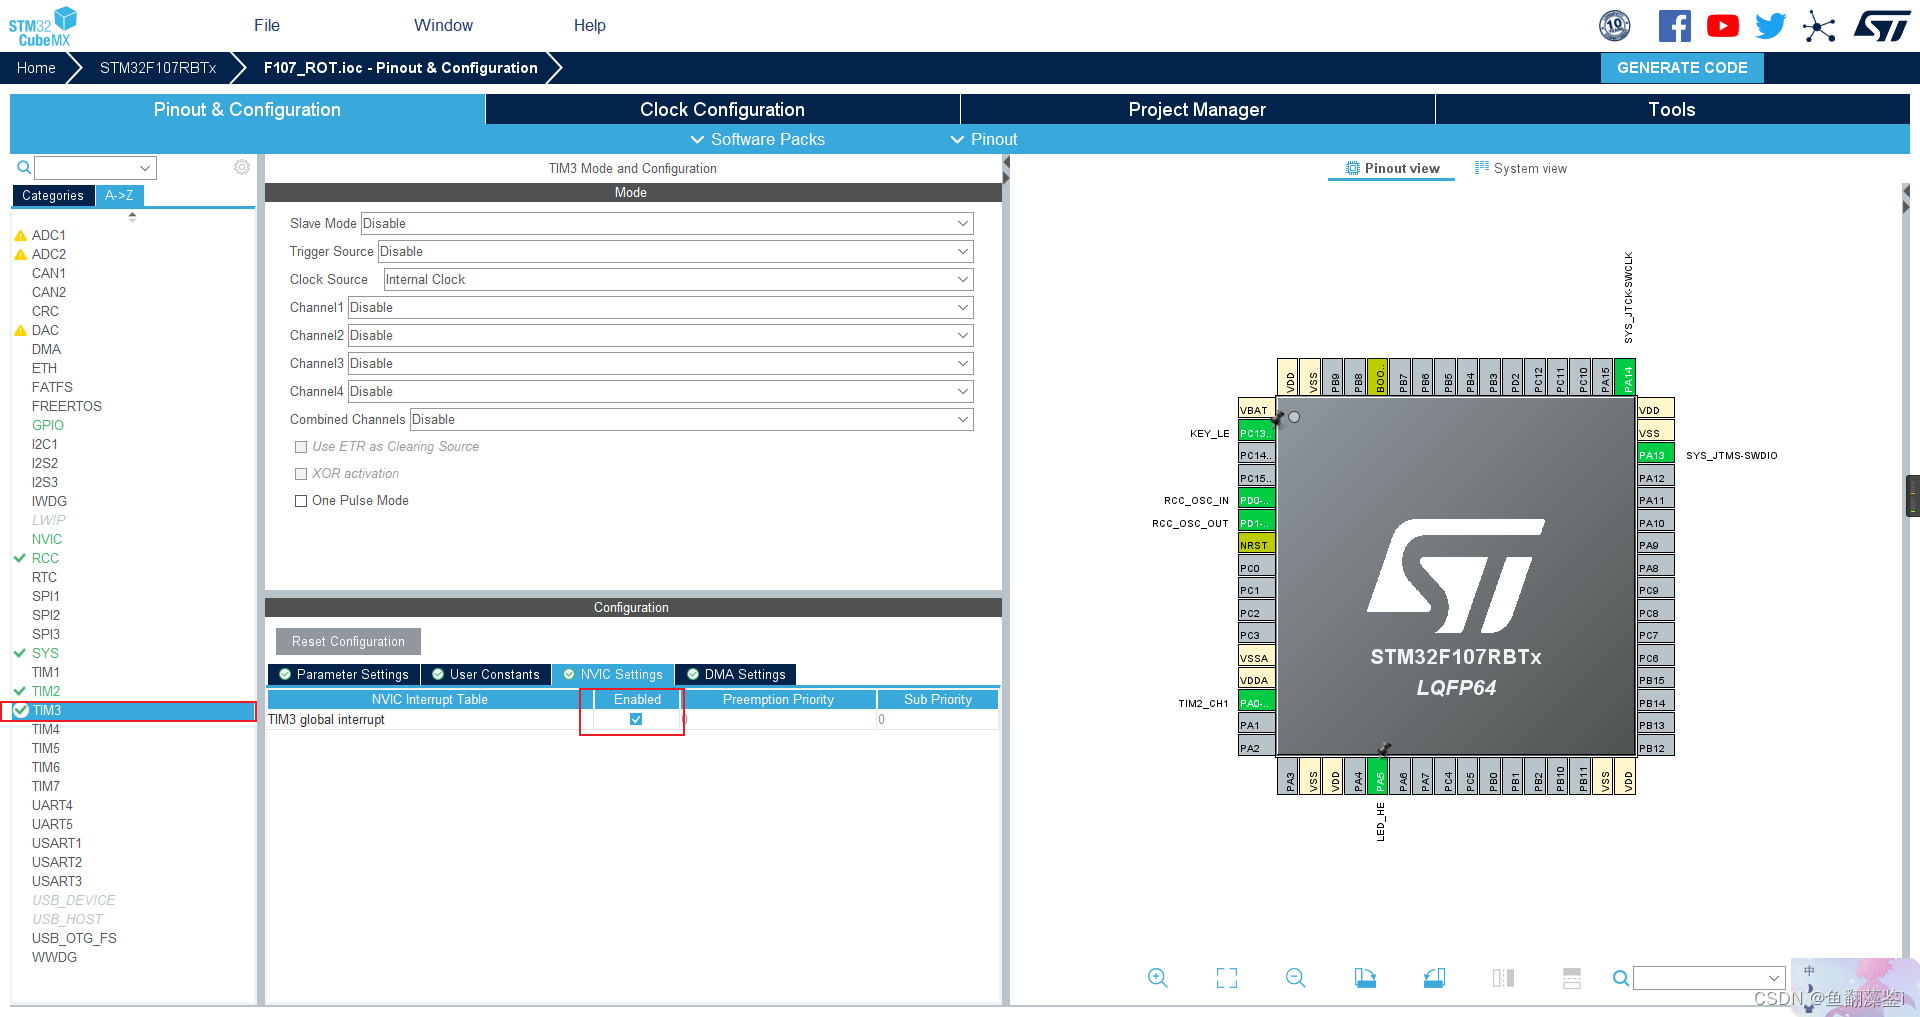Open the Help menu
Image resolution: width=1920 pixels, height=1017 pixels.
[589, 25]
